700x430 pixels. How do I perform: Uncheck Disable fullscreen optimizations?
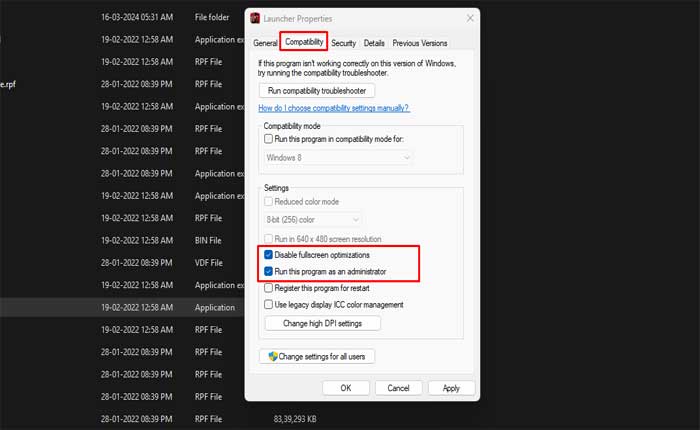click(x=268, y=256)
